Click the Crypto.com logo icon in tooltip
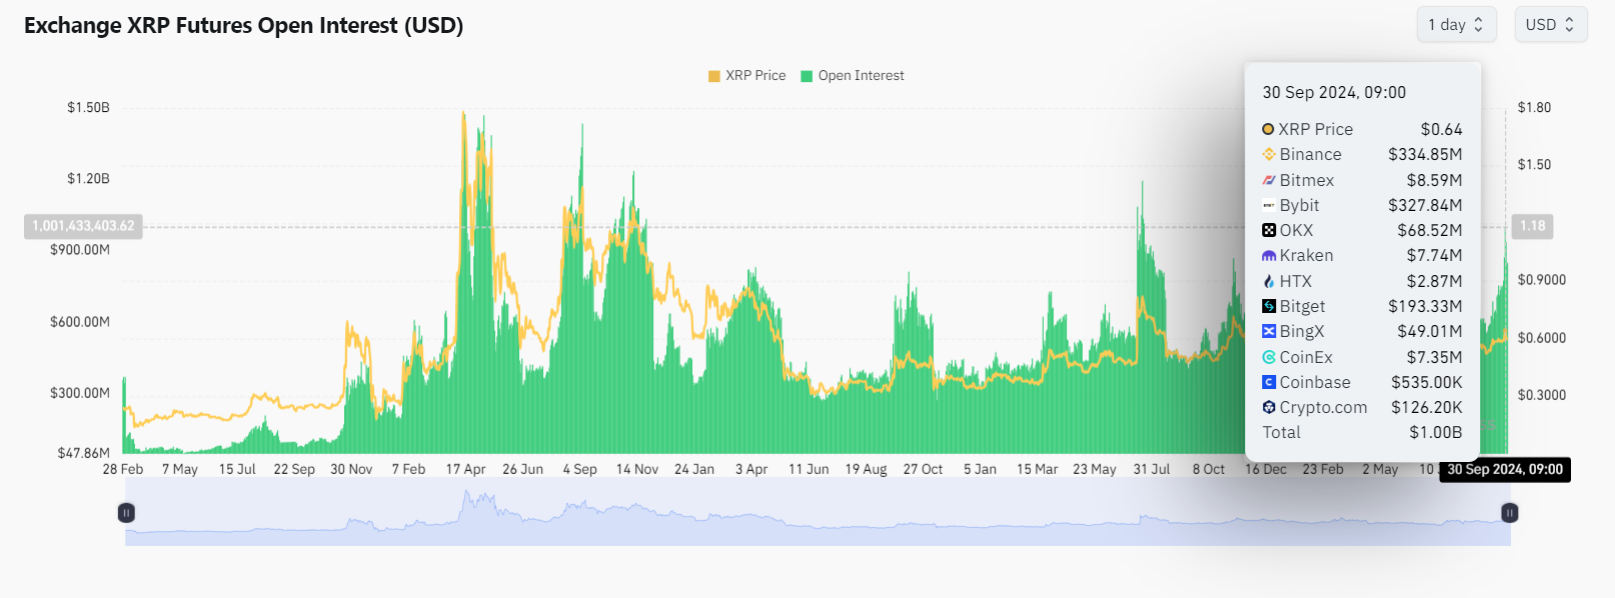Image resolution: width=1615 pixels, height=598 pixels. point(1269,407)
